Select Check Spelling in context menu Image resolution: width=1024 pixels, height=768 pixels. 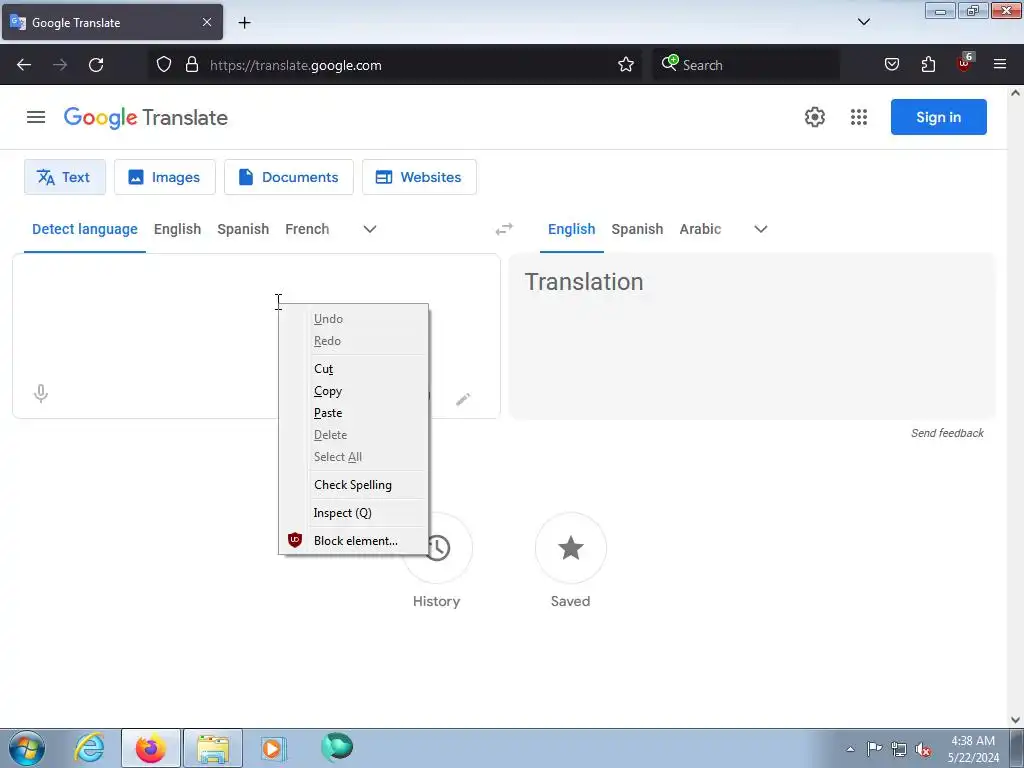(353, 485)
